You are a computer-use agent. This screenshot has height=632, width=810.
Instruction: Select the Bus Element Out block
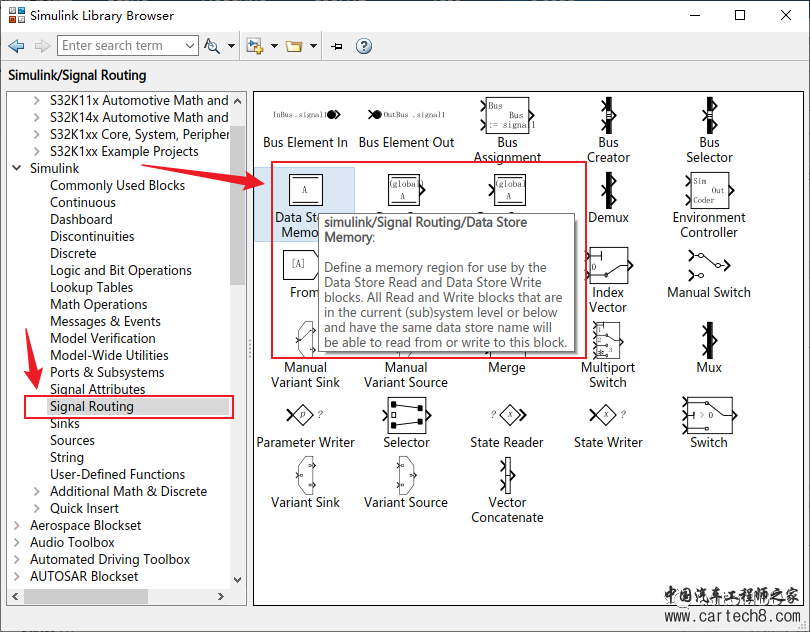pyautogui.click(x=406, y=124)
